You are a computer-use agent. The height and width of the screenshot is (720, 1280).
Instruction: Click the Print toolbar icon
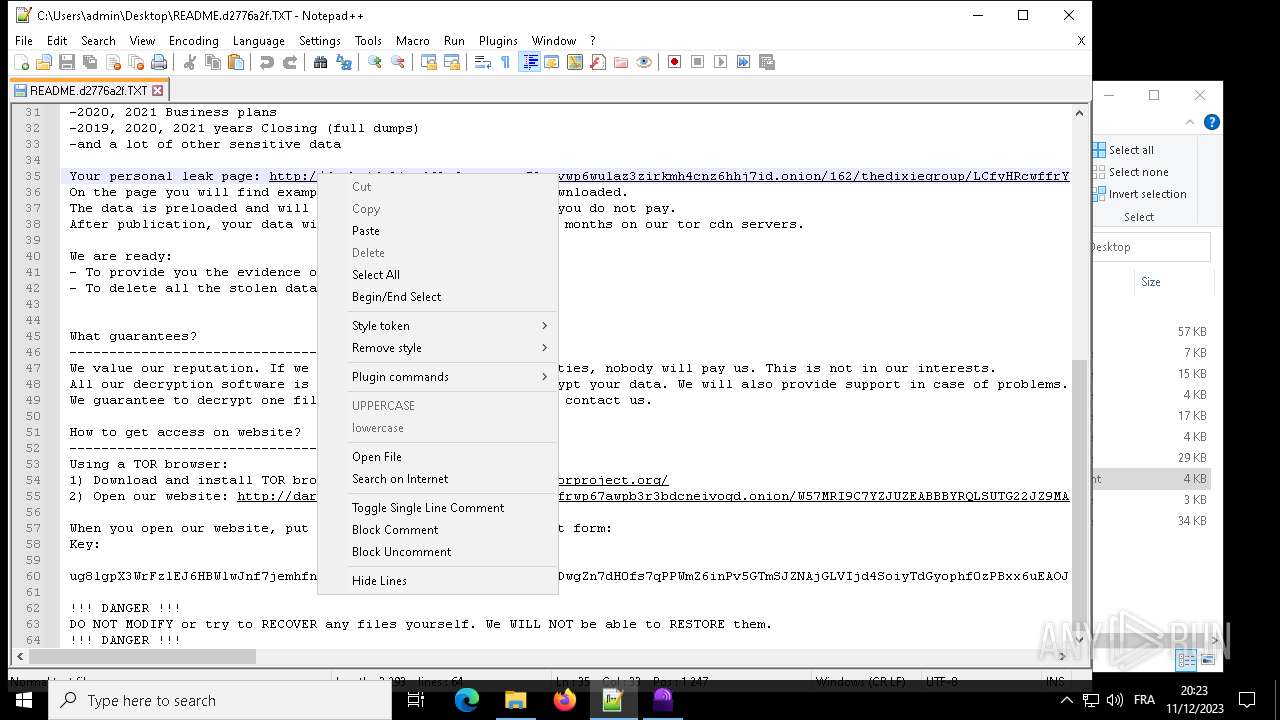click(159, 62)
